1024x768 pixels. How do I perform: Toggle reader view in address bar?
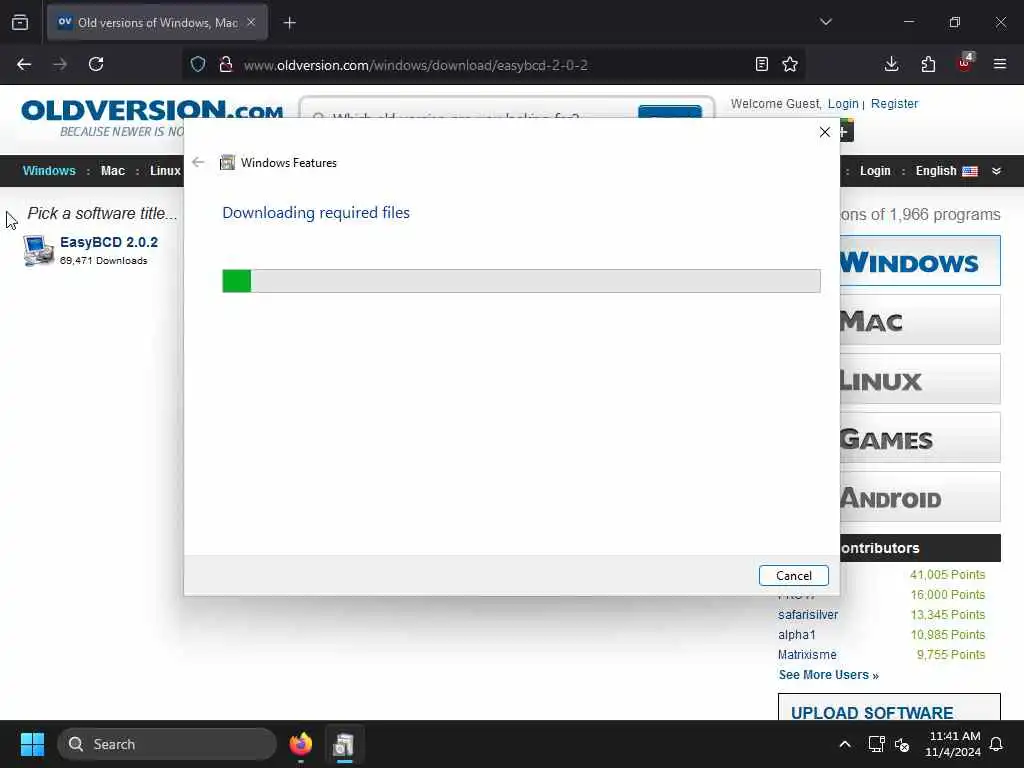coord(761,64)
